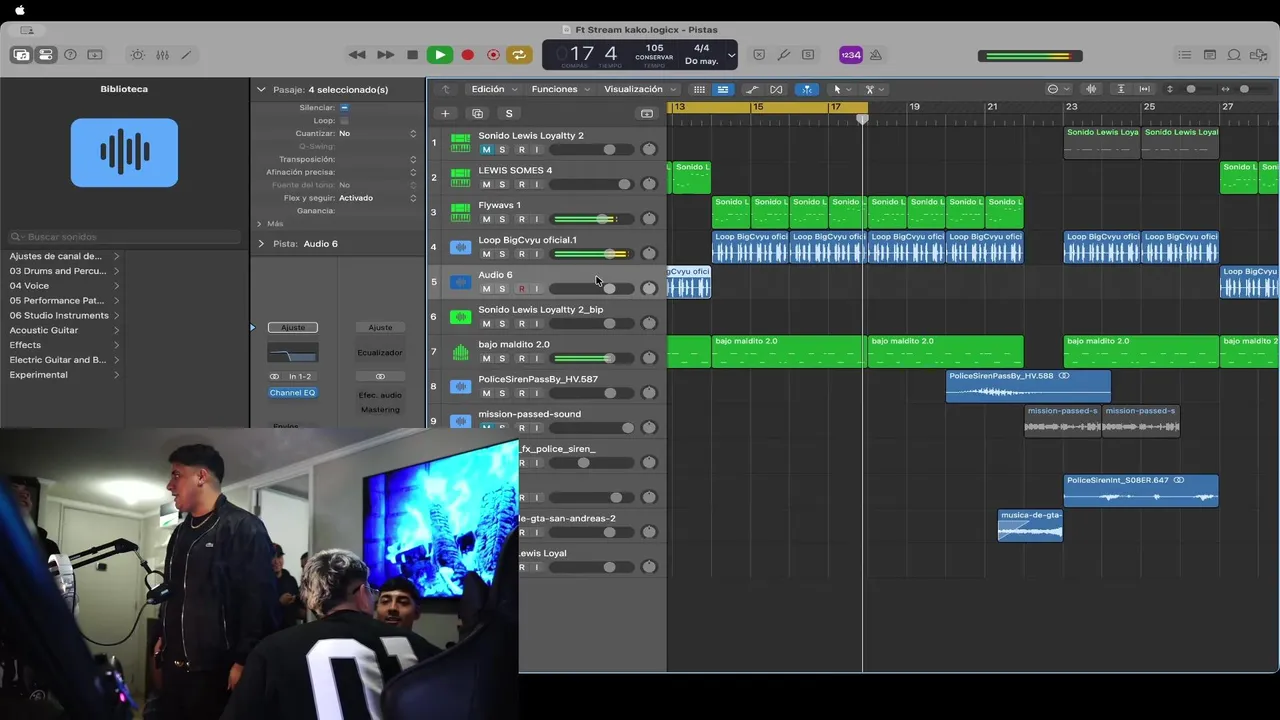This screenshot has height=720, width=1280.
Task: Solo the LEWIS SOMES 4 track
Action: pyautogui.click(x=502, y=185)
